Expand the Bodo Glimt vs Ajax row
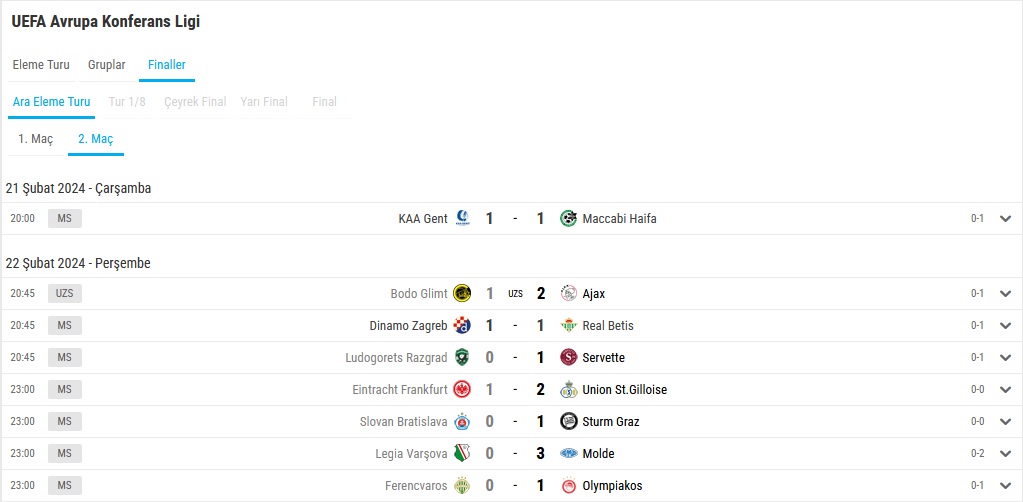This screenshot has height=502, width=1023. [1005, 294]
